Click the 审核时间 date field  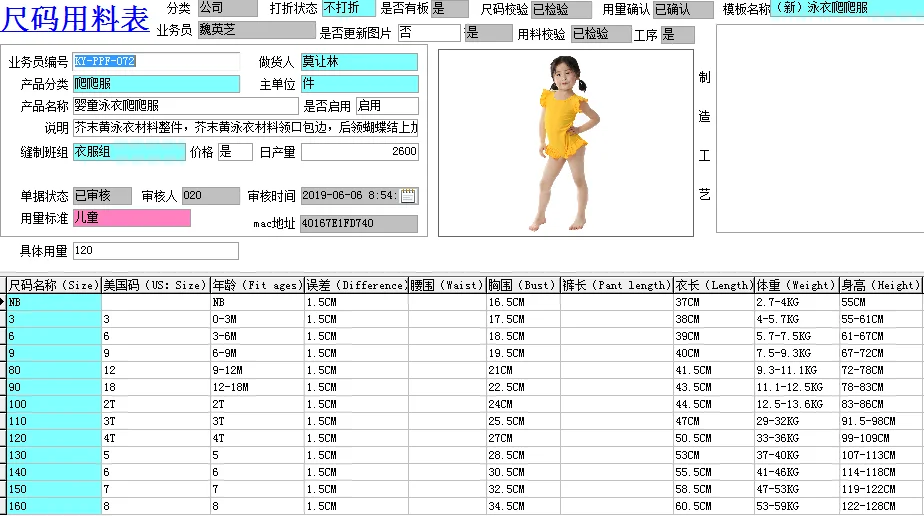coord(359,196)
